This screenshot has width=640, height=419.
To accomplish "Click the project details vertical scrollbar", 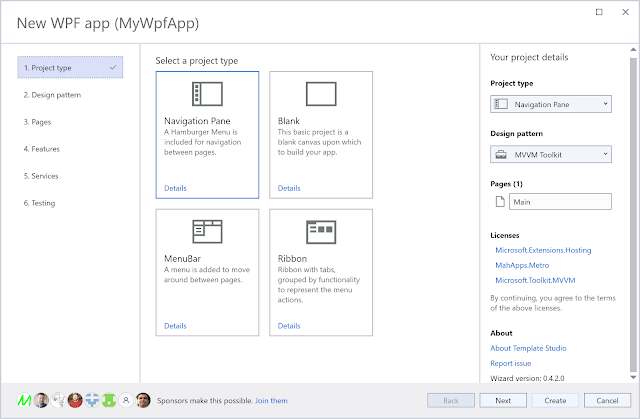I will [633, 214].
